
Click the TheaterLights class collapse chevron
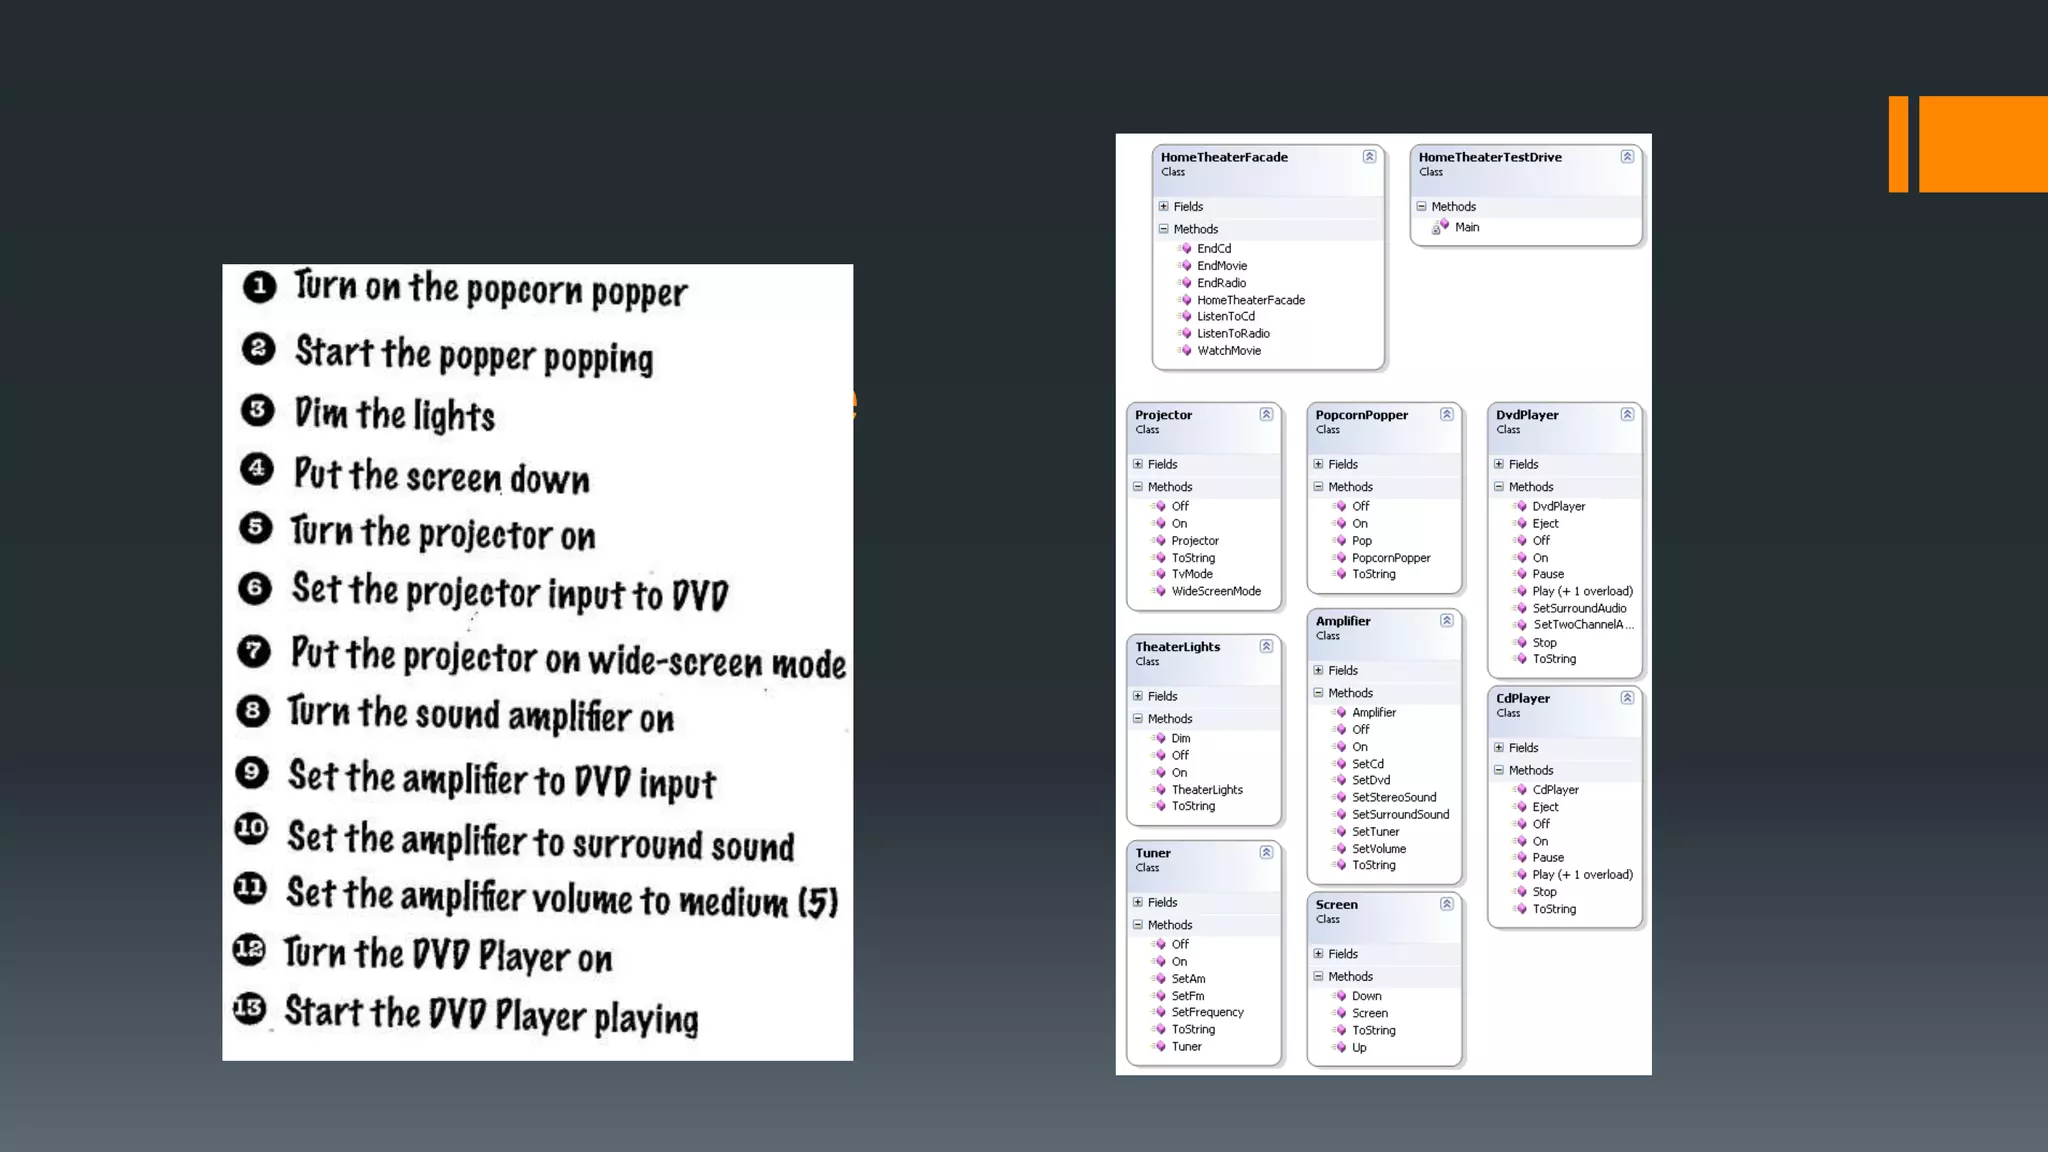coord(1266,646)
